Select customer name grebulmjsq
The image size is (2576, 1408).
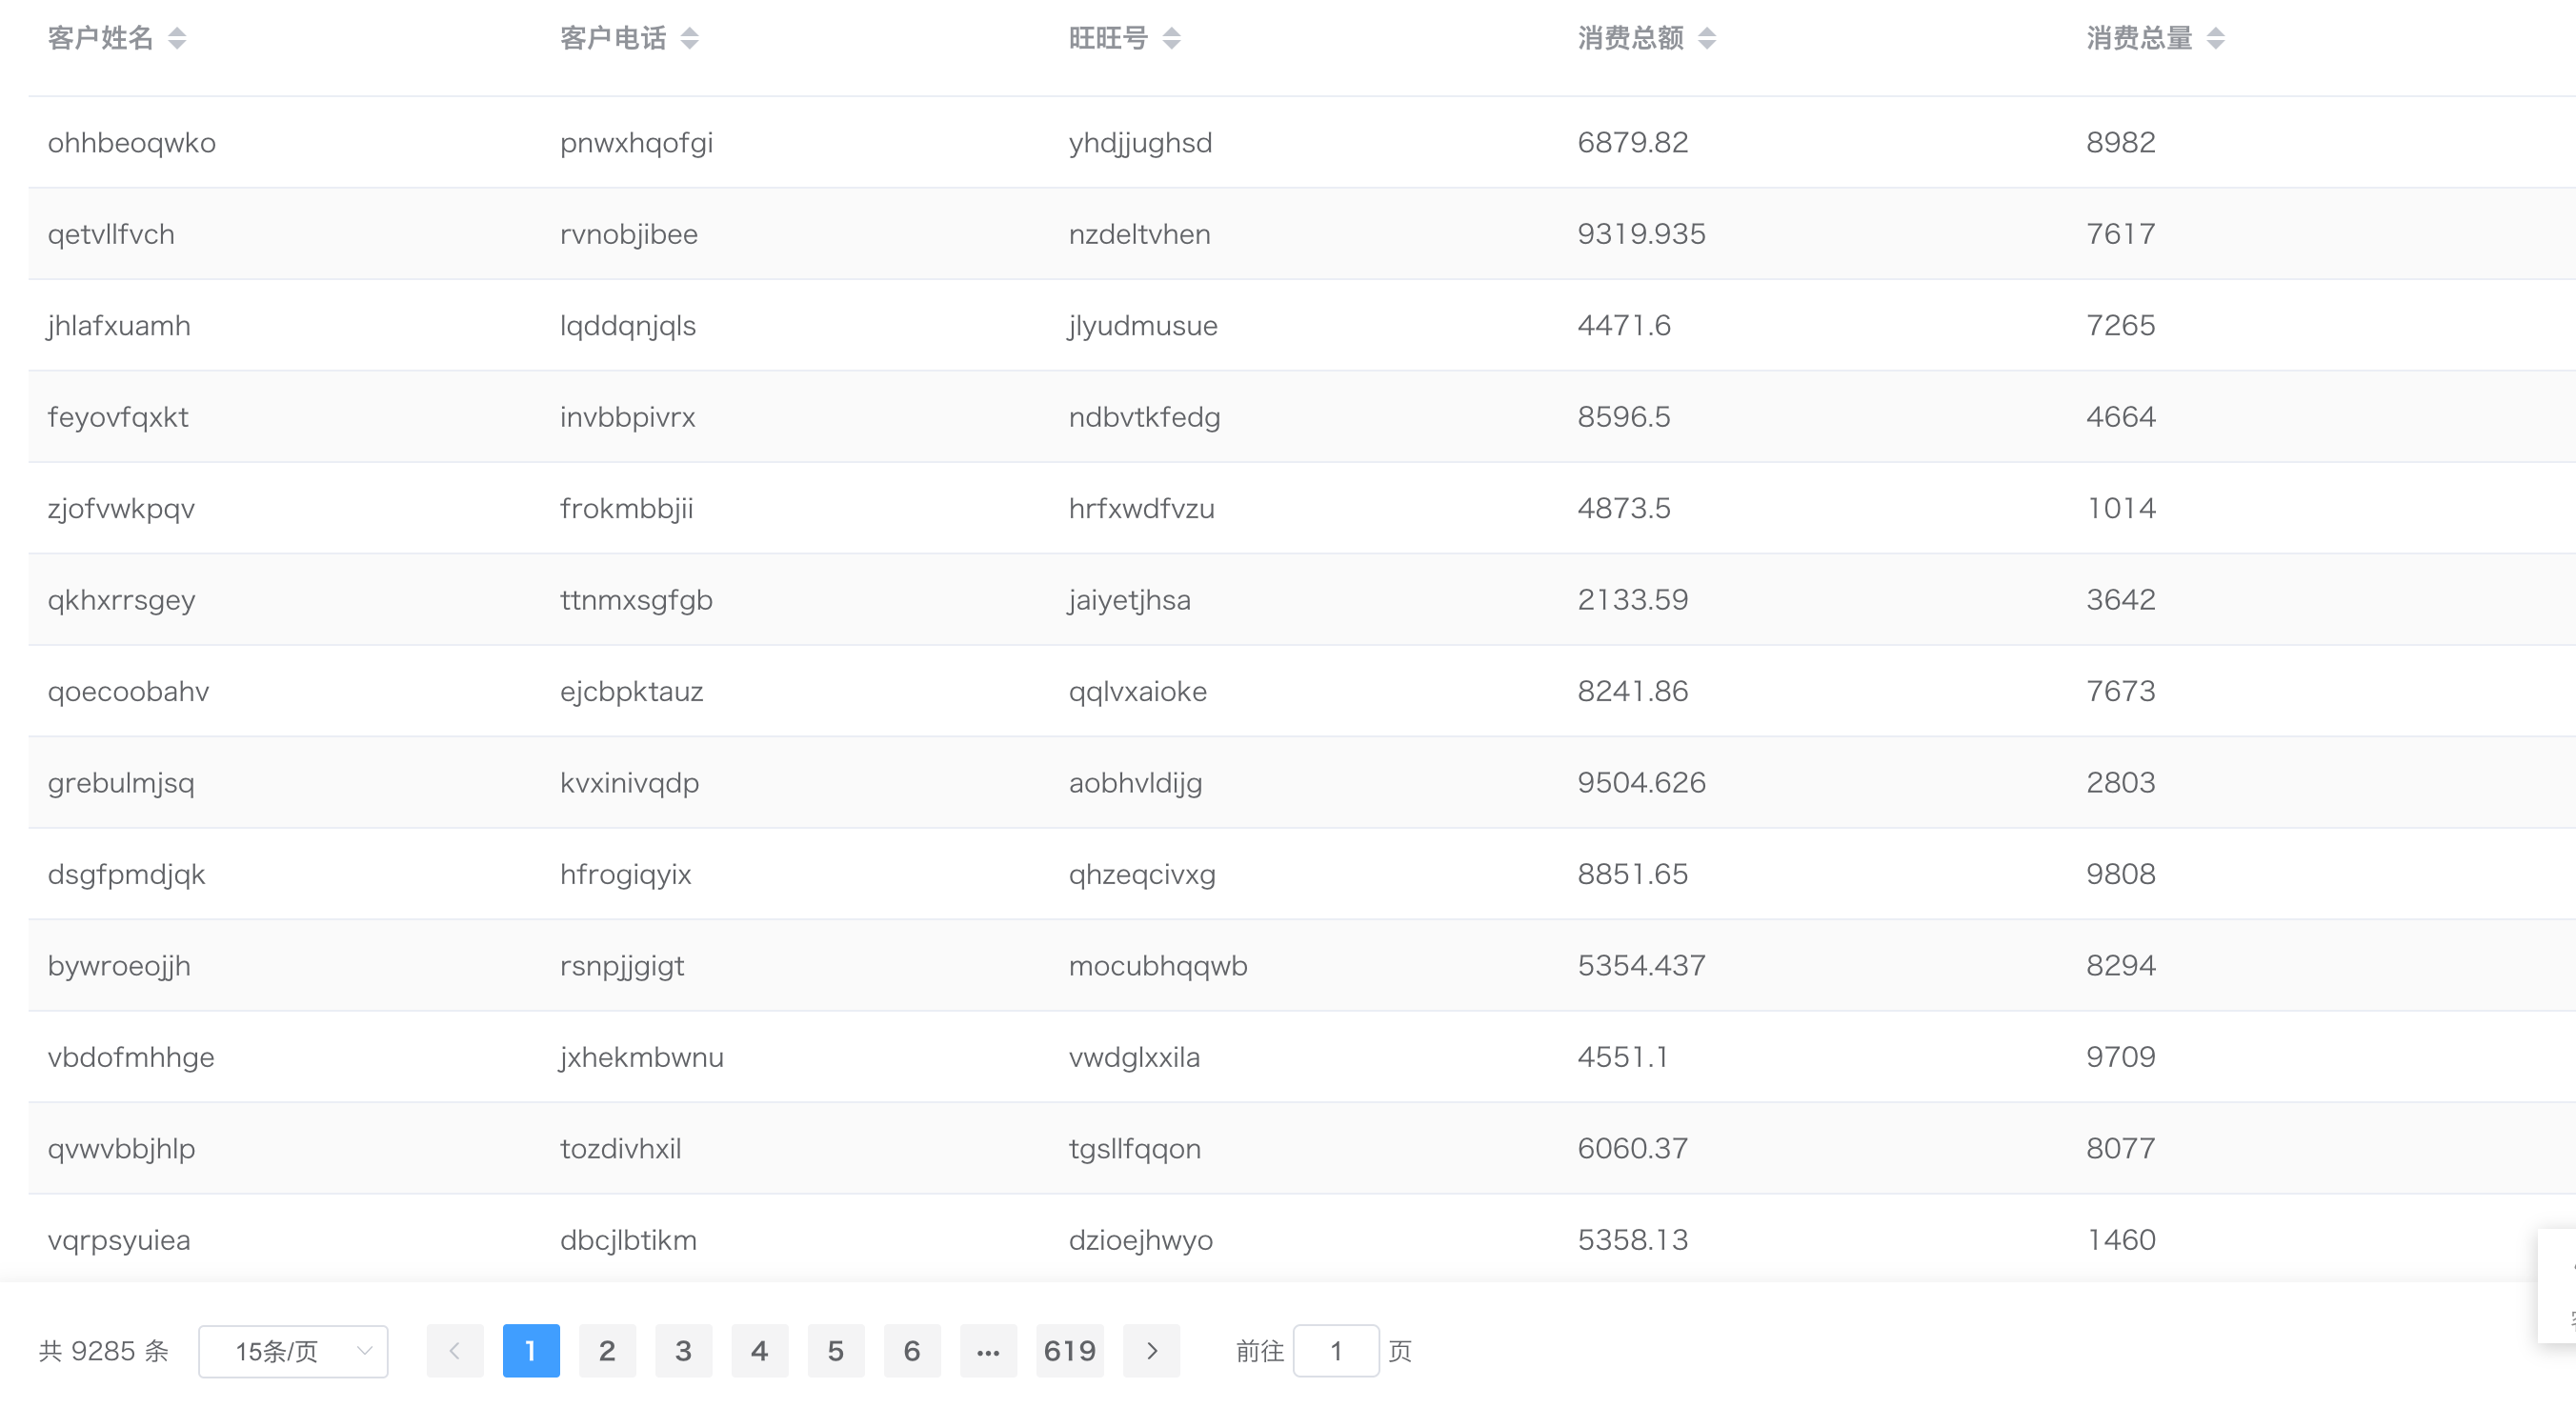click(x=121, y=783)
